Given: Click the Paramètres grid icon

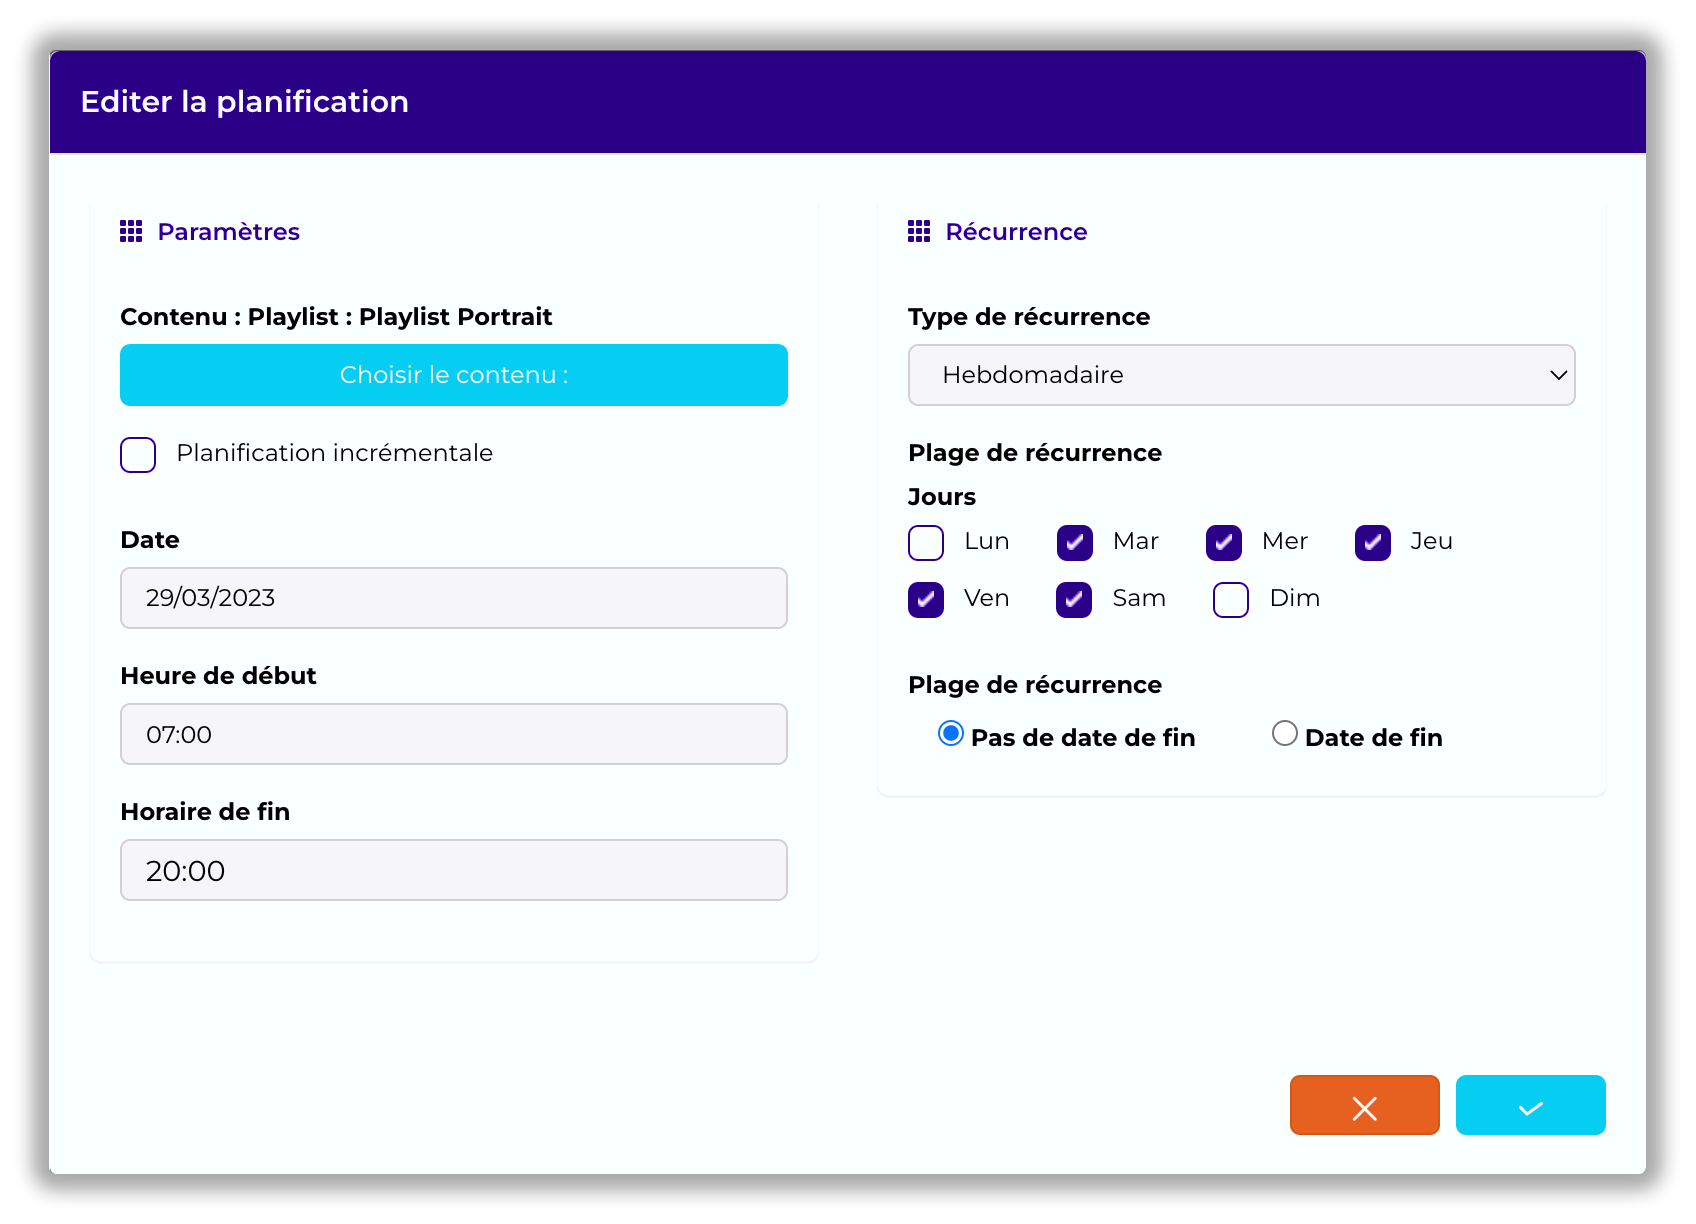Looking at the screenshot, I should [131, 232].
